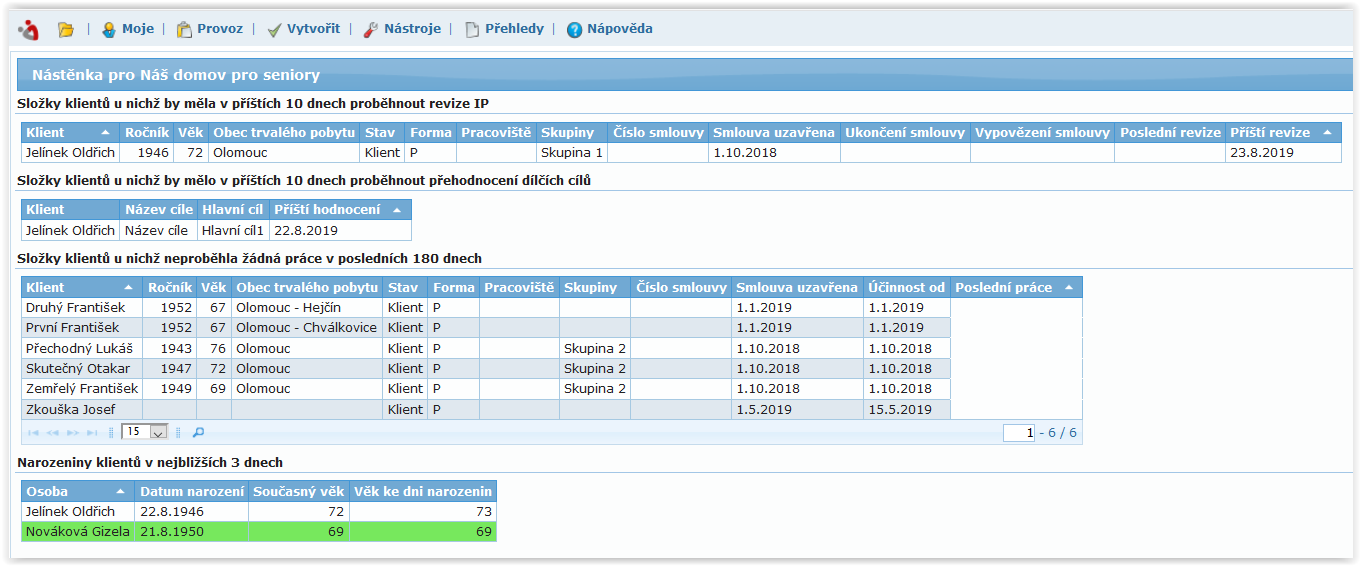1361x566 pixels.
Task: Sort revize IP table by Příští revize
Action: click(1283, 132)
